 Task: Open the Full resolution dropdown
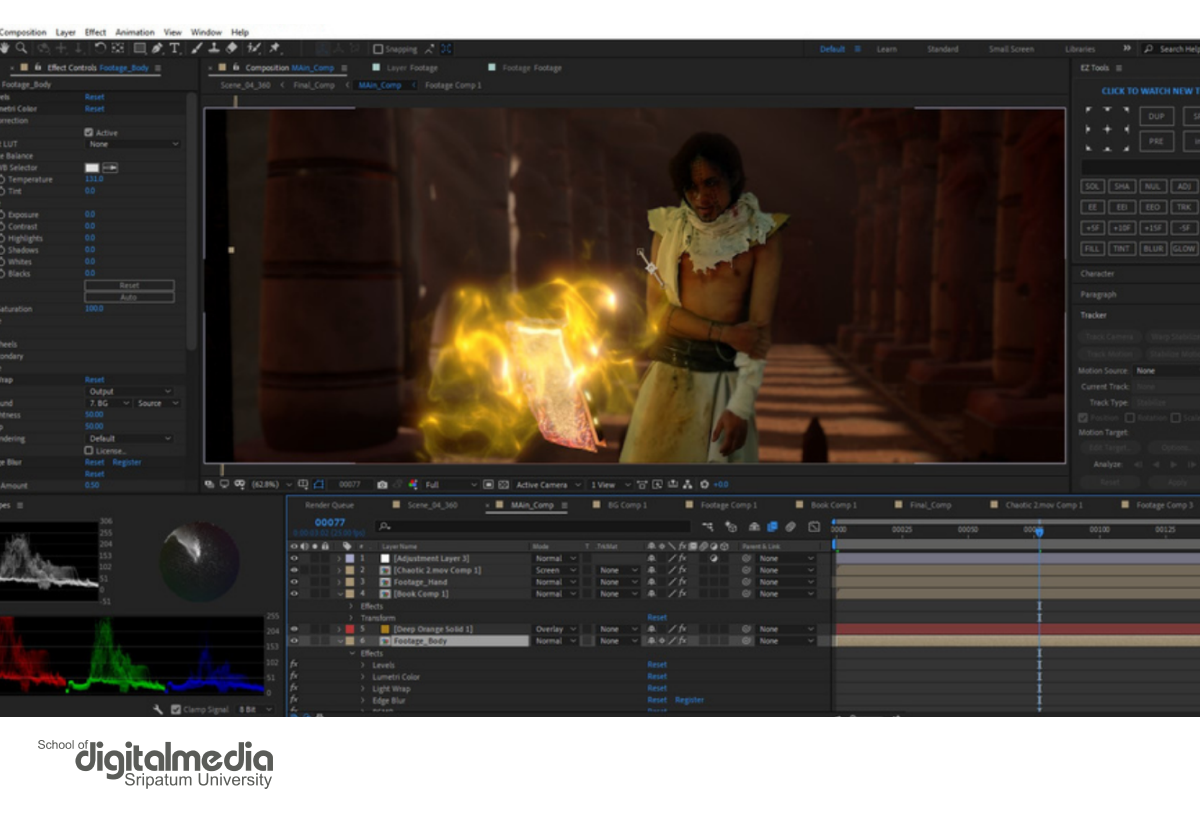(452, 484)
